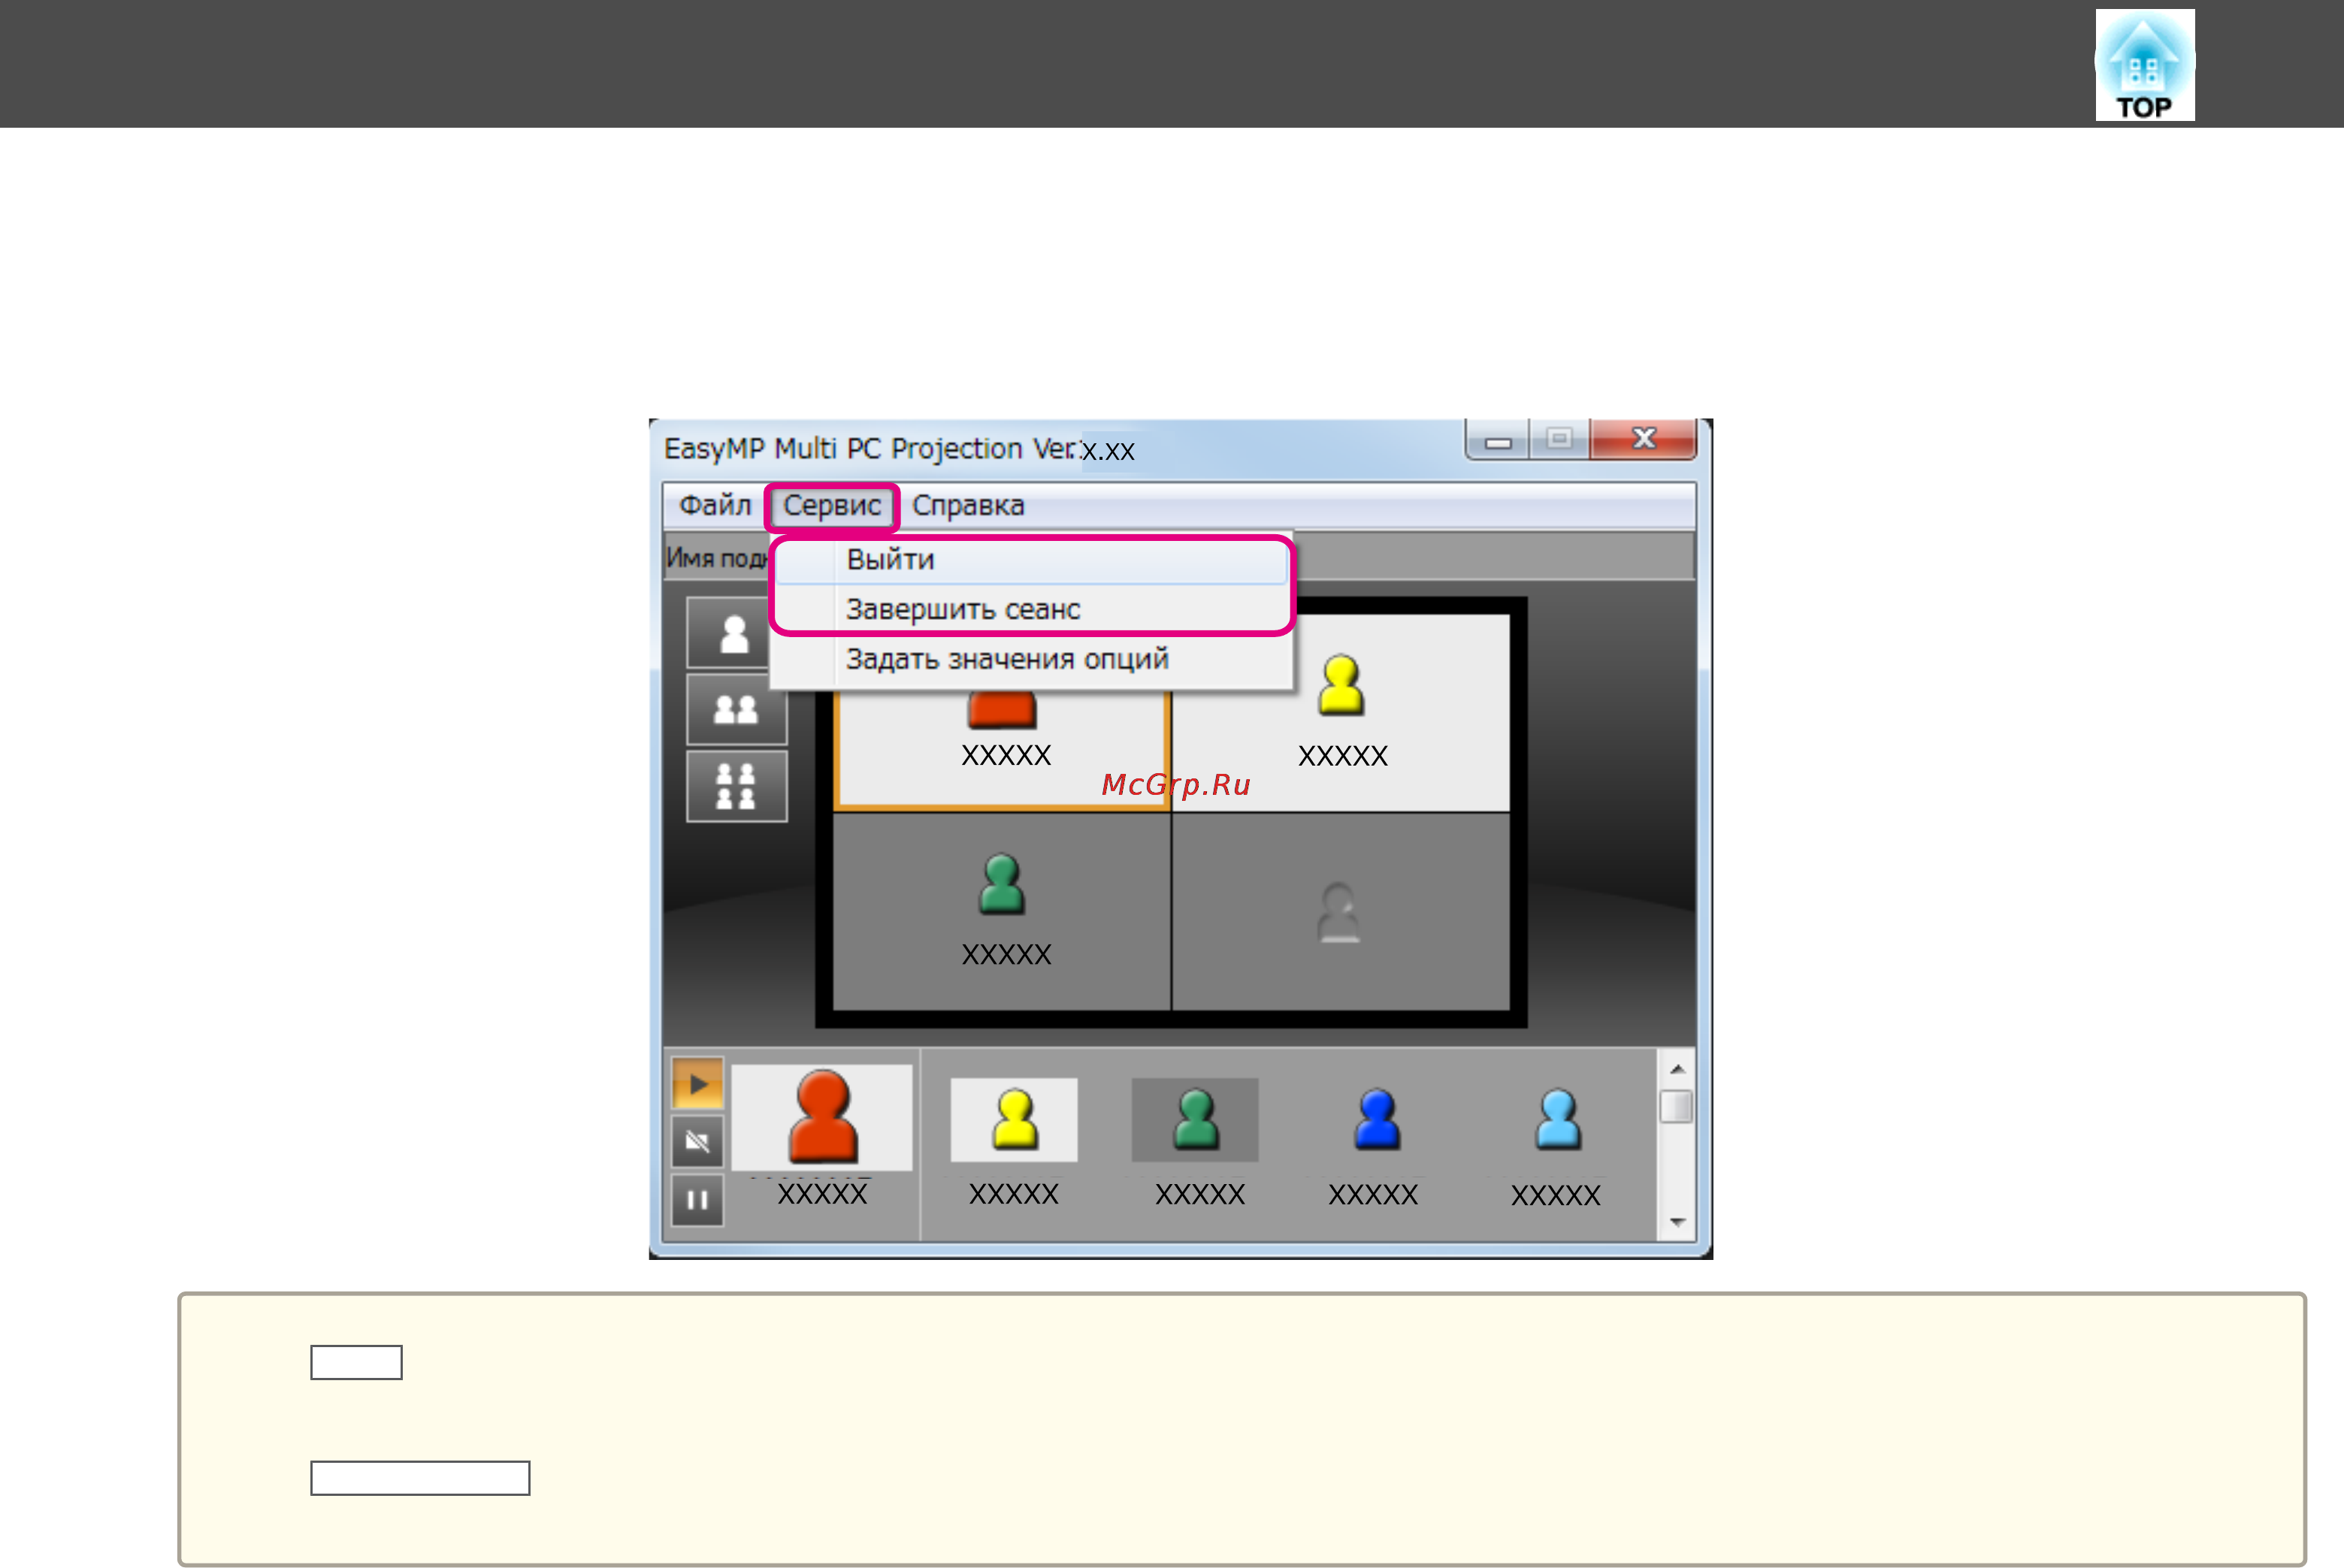The height and width of the screenshot is (1568, 2344).
Task: Click user list scrollbar down arrow
Action: coord(1677,1222)
